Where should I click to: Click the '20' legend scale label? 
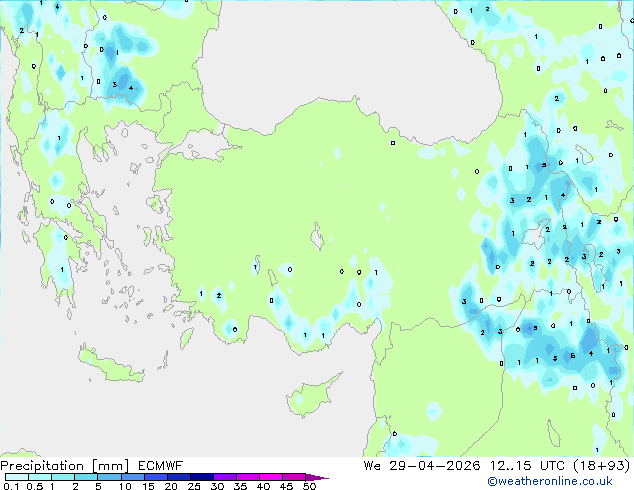[171, 486]
